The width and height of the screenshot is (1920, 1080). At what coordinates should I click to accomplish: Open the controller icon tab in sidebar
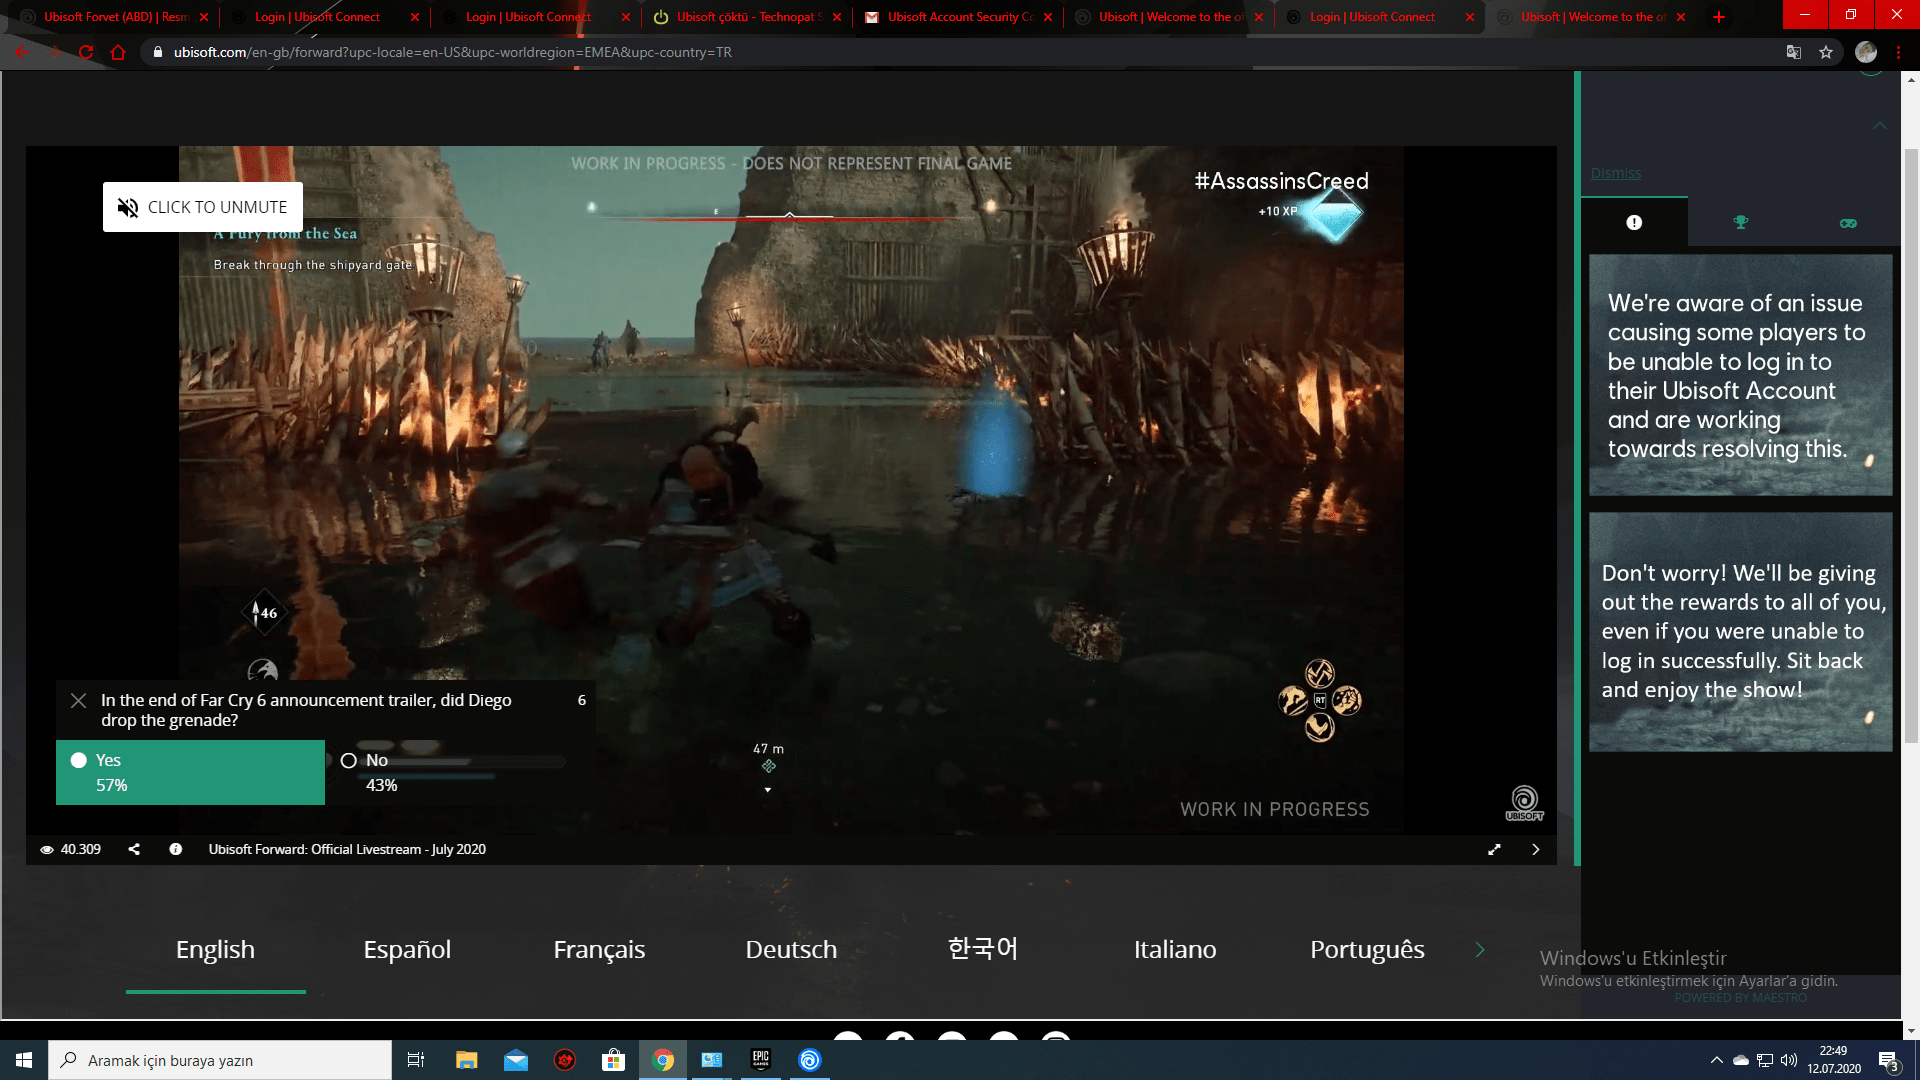pos(1848,222)
